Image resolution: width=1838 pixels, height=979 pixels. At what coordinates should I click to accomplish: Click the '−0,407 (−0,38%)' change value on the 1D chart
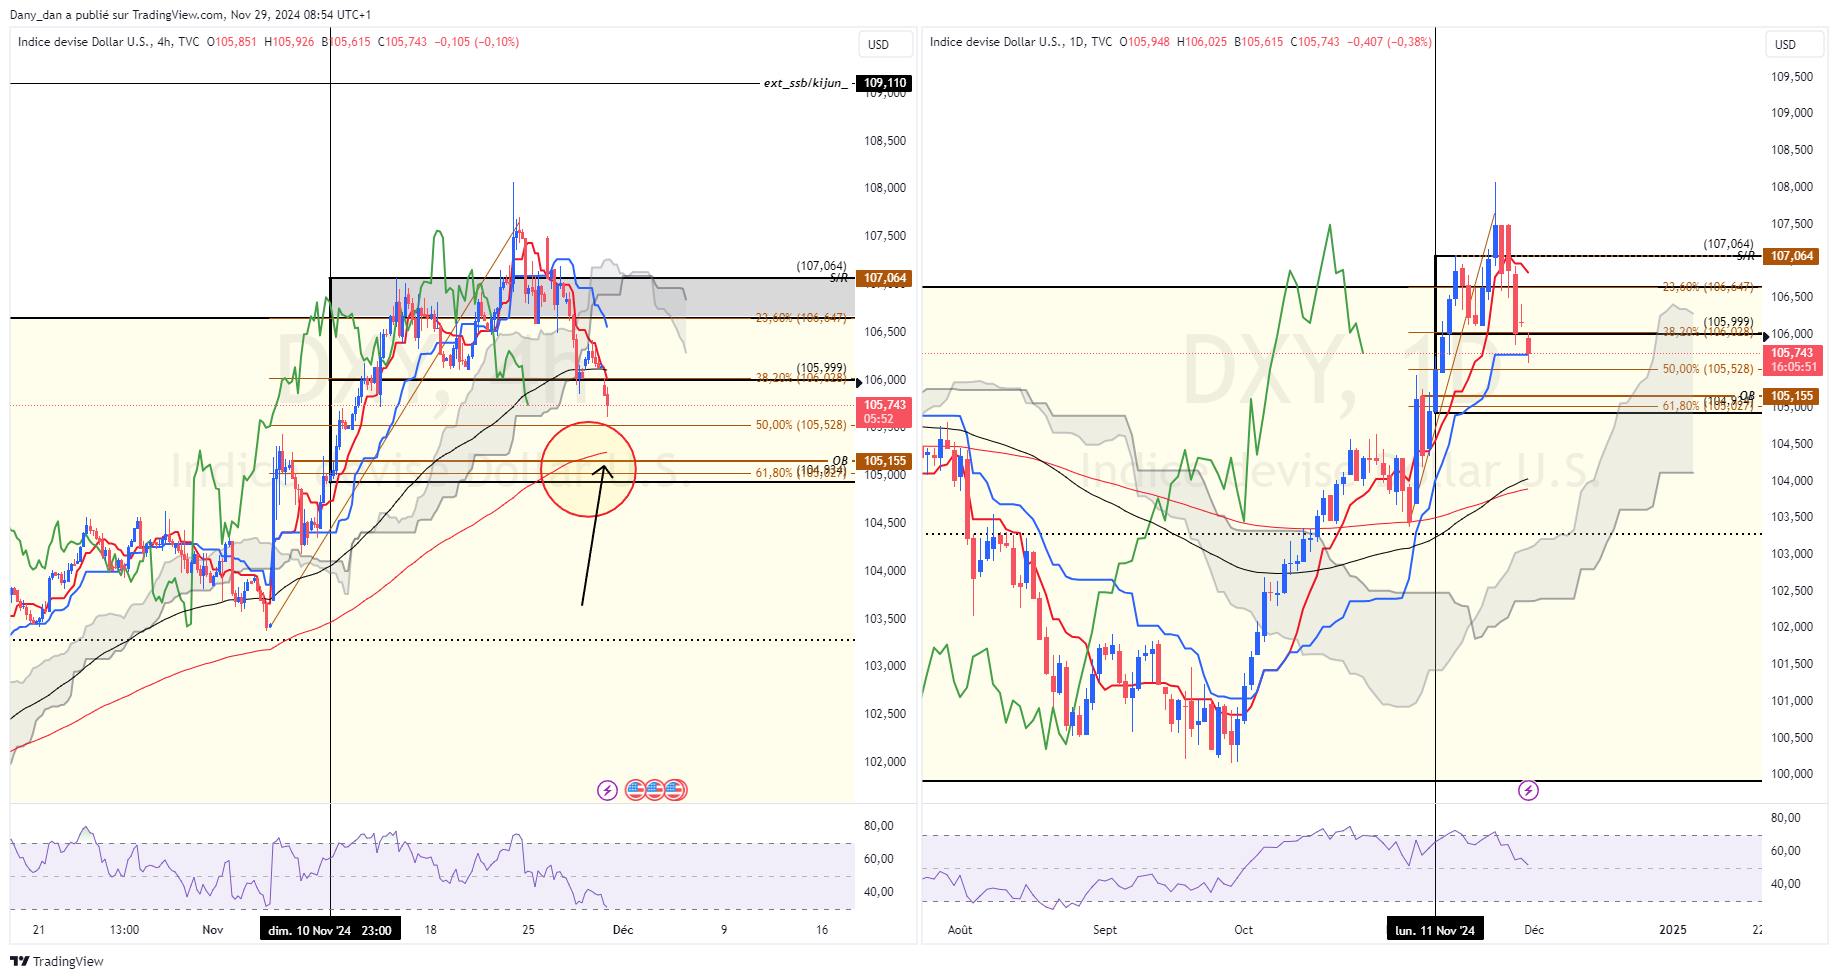pyautogui.click(x=1389, y=42)
